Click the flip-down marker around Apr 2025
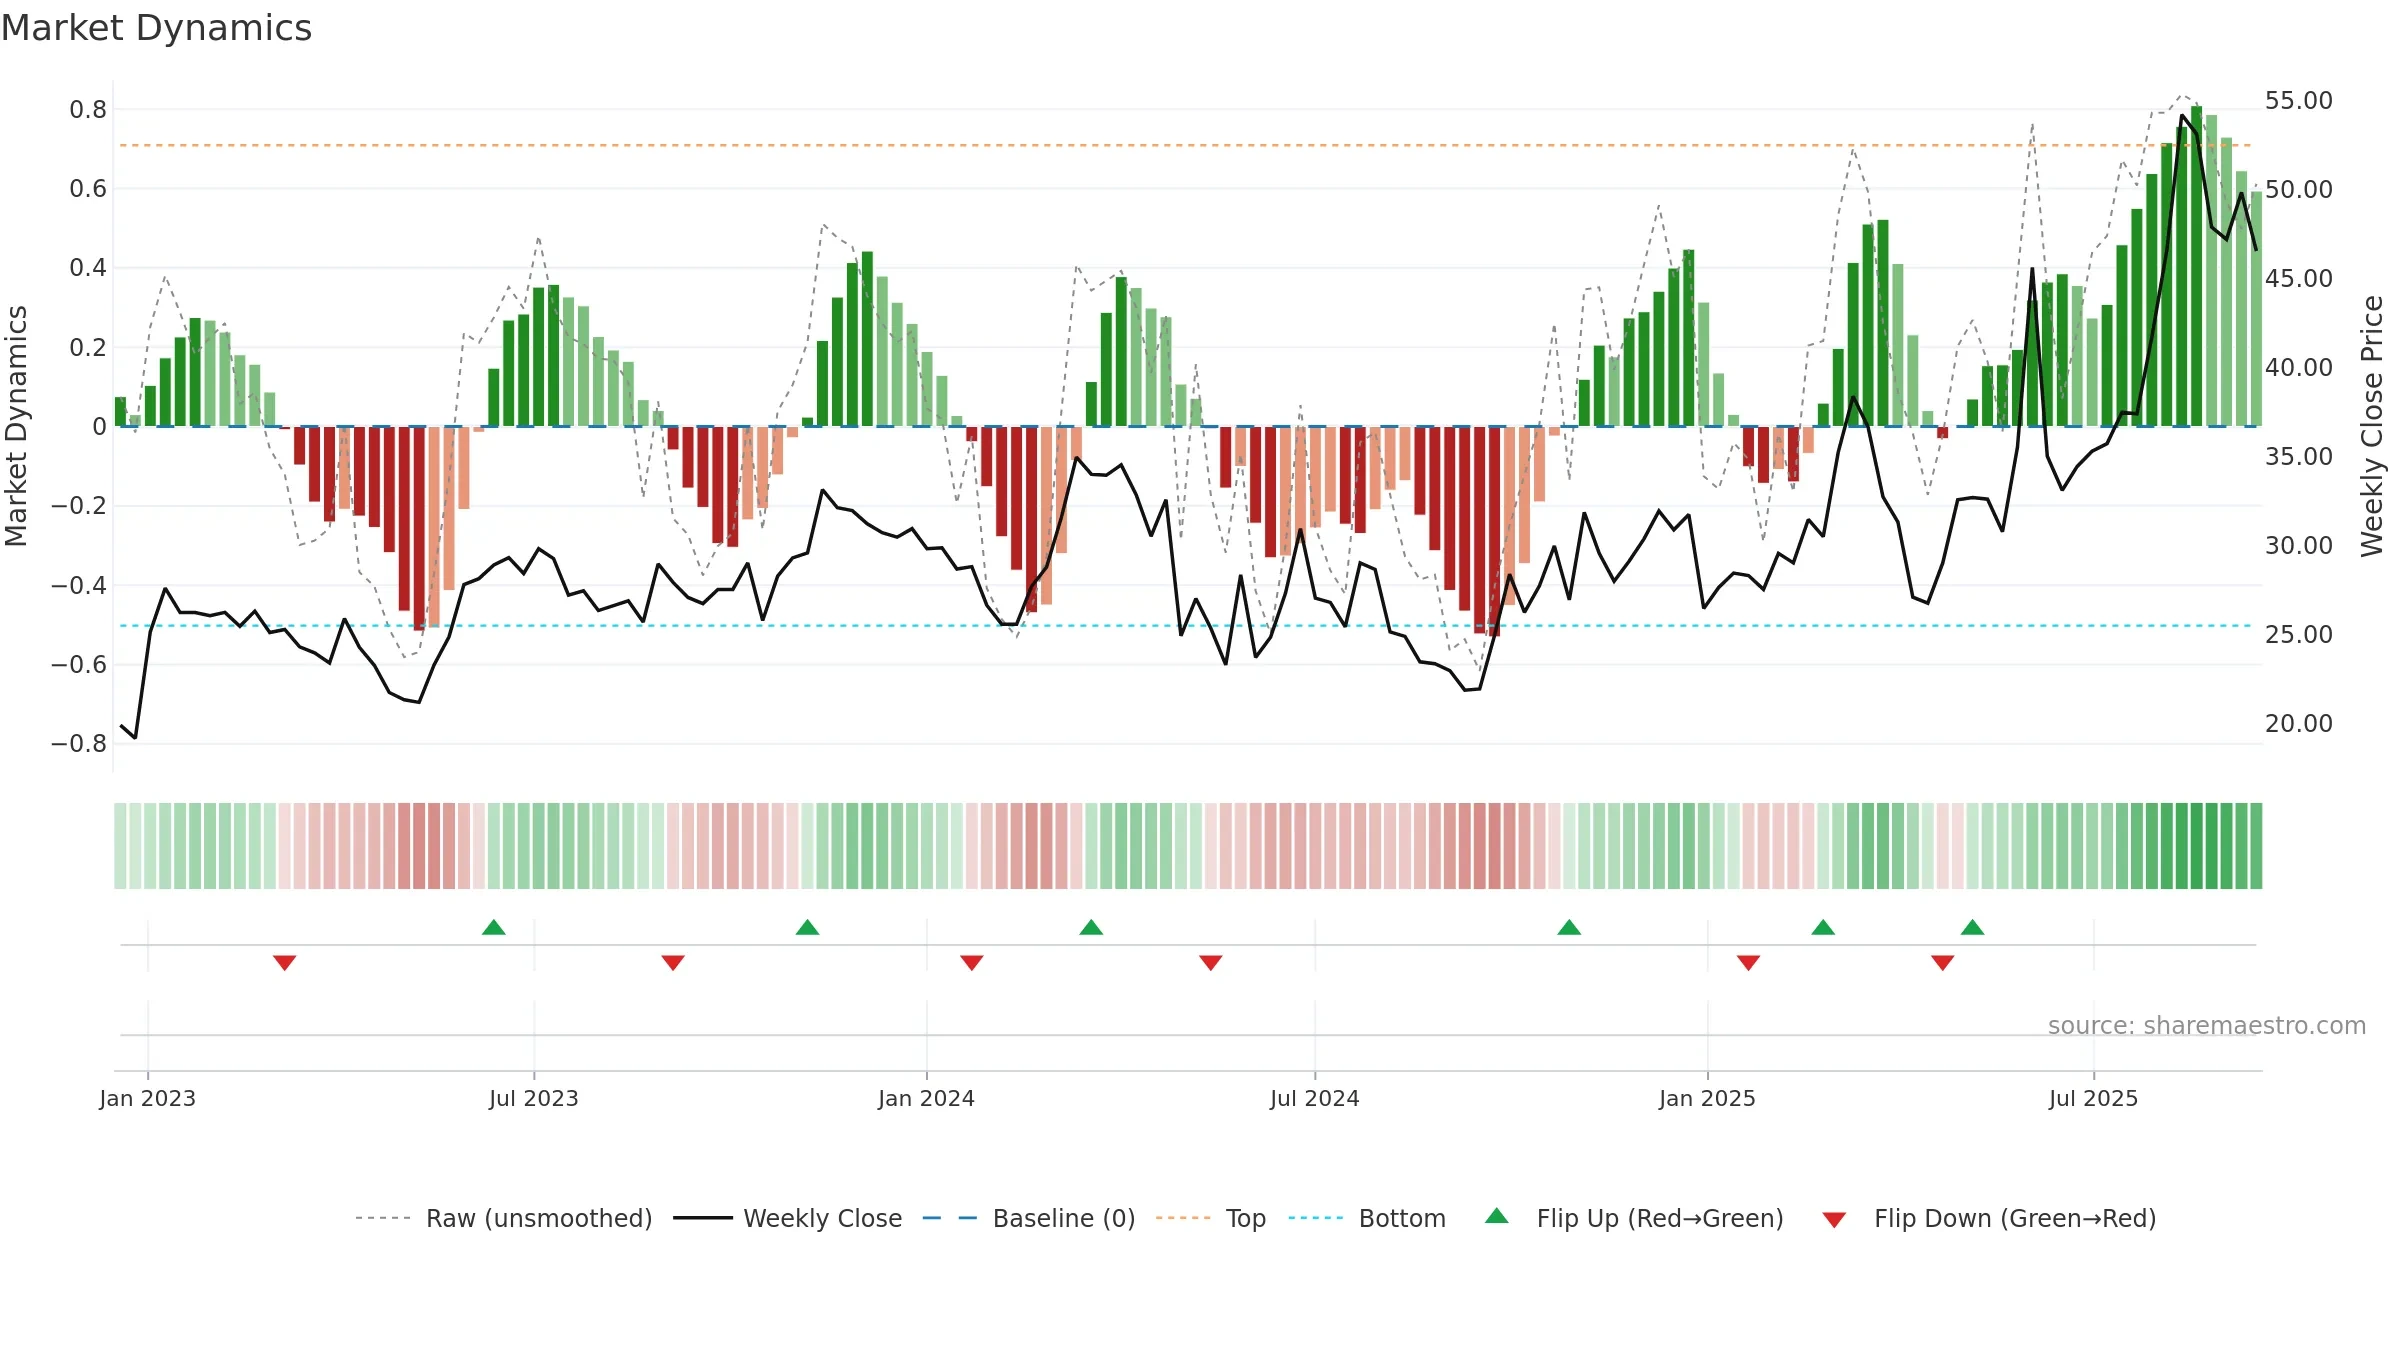Image resolution: width=2400 pixels, height=1350 pixels. click(1943, 963)
